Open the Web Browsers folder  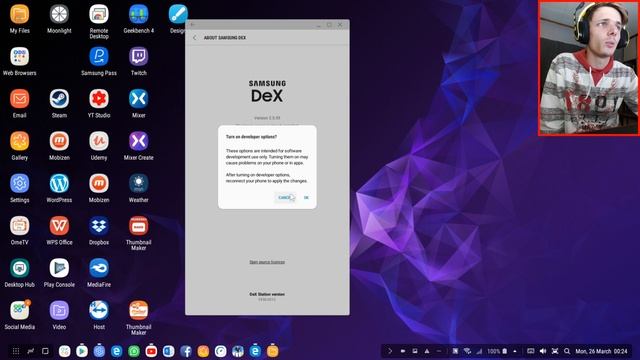(20, 57)
